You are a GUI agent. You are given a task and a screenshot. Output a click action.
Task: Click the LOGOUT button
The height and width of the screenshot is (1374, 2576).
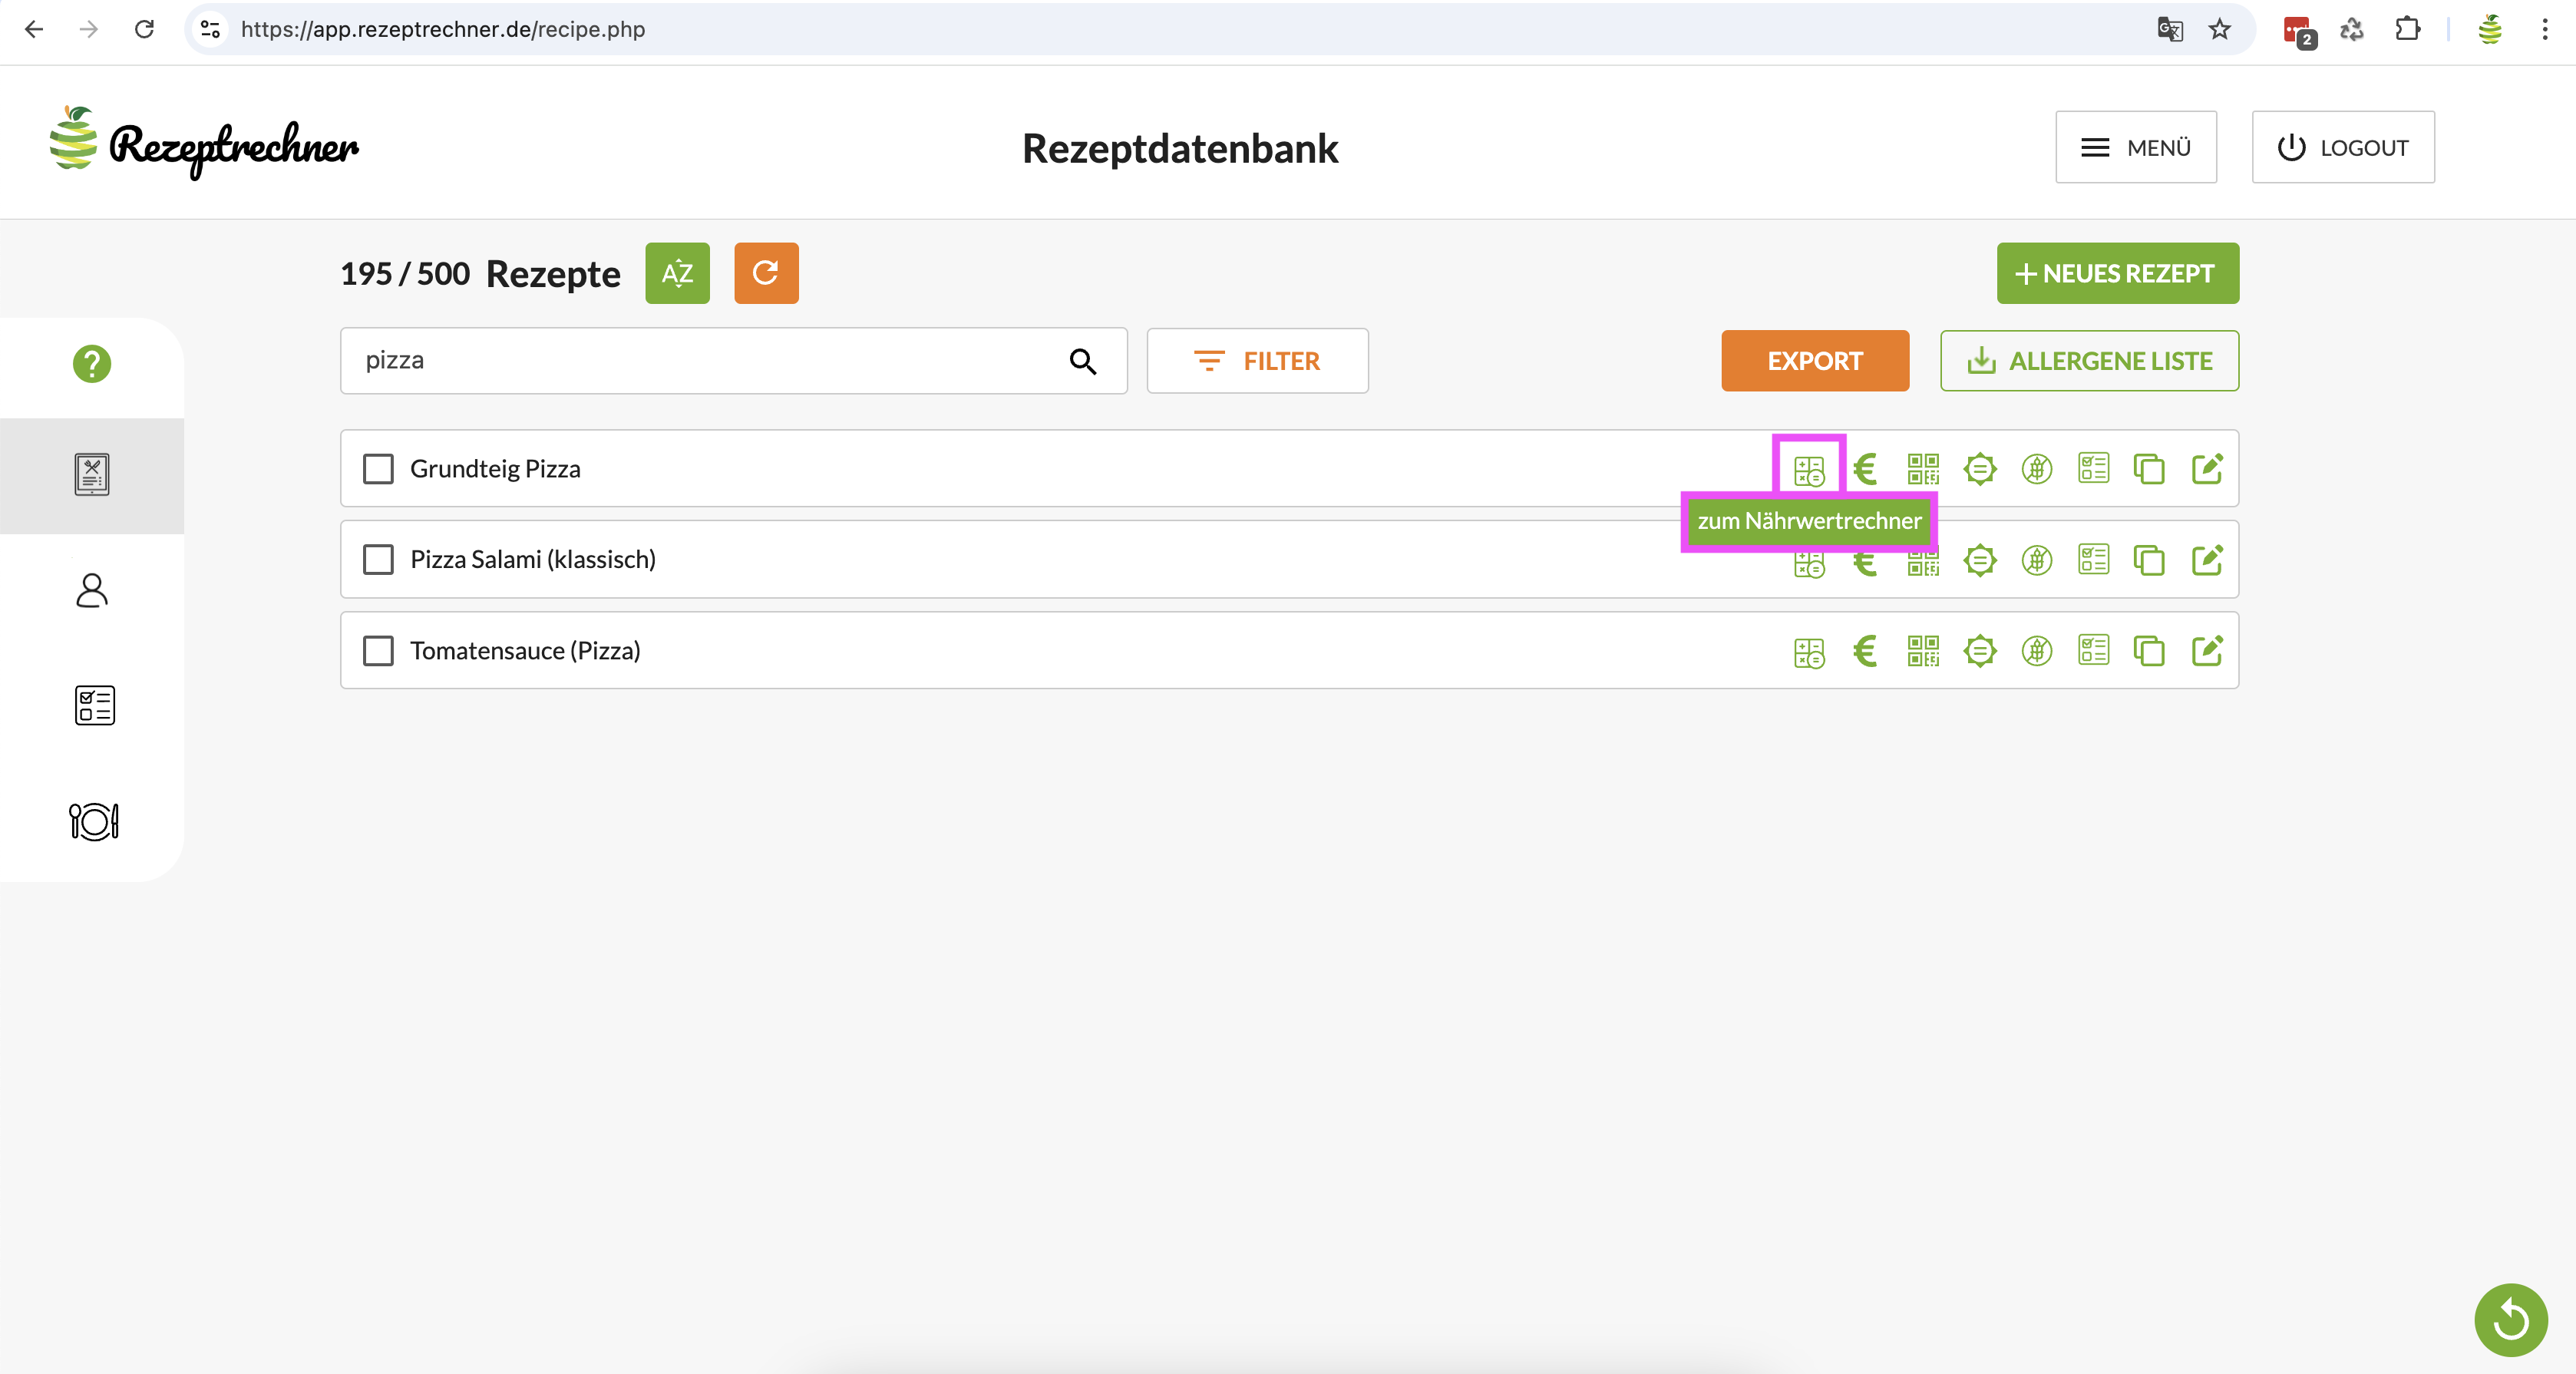[x=2343, y=147]
